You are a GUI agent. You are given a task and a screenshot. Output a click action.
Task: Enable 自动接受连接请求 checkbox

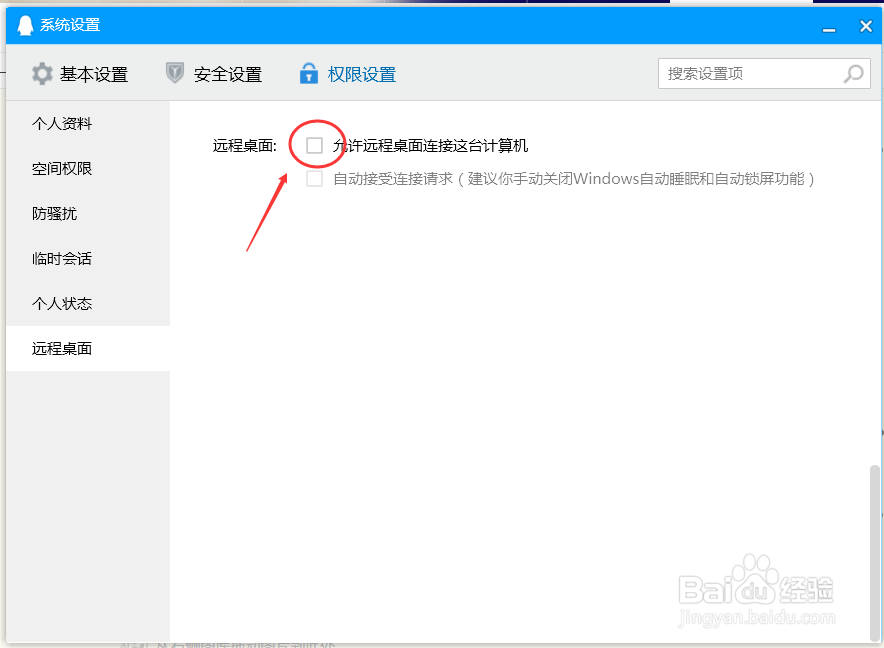(x=315, y=180)
